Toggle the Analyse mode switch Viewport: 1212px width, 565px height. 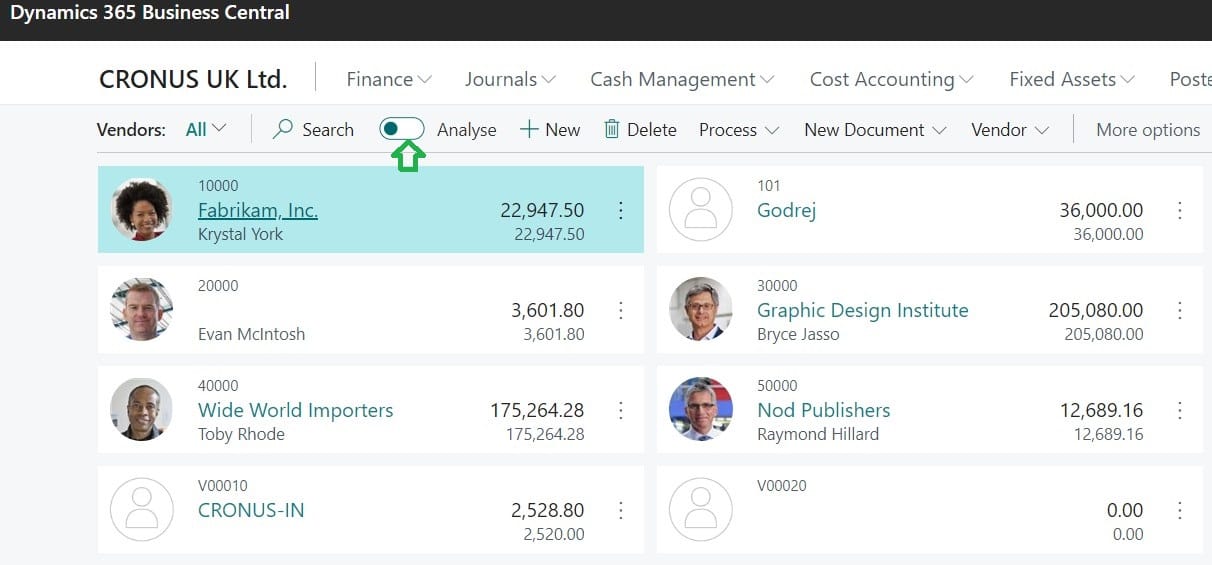[x=402, y=129]
